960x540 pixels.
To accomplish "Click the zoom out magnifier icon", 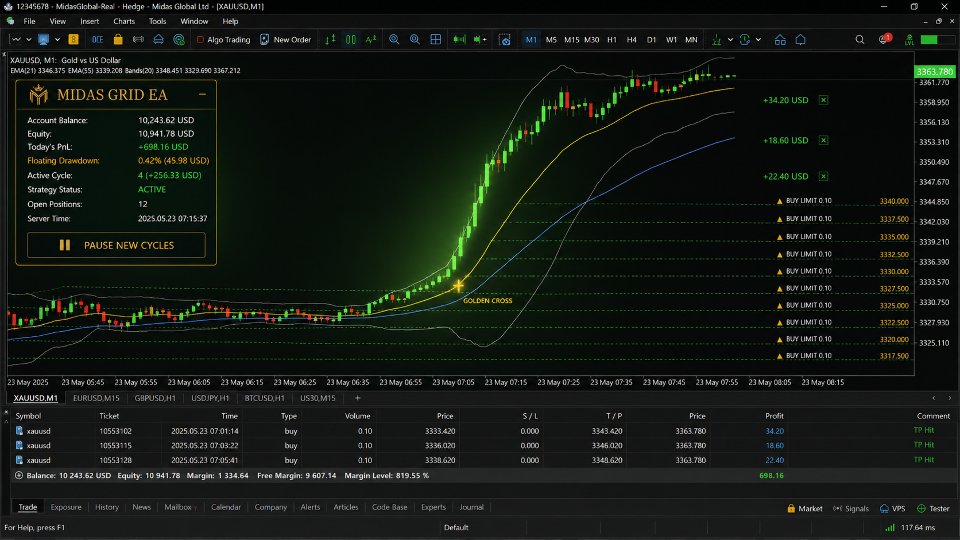I will click(x=414, y=39).
